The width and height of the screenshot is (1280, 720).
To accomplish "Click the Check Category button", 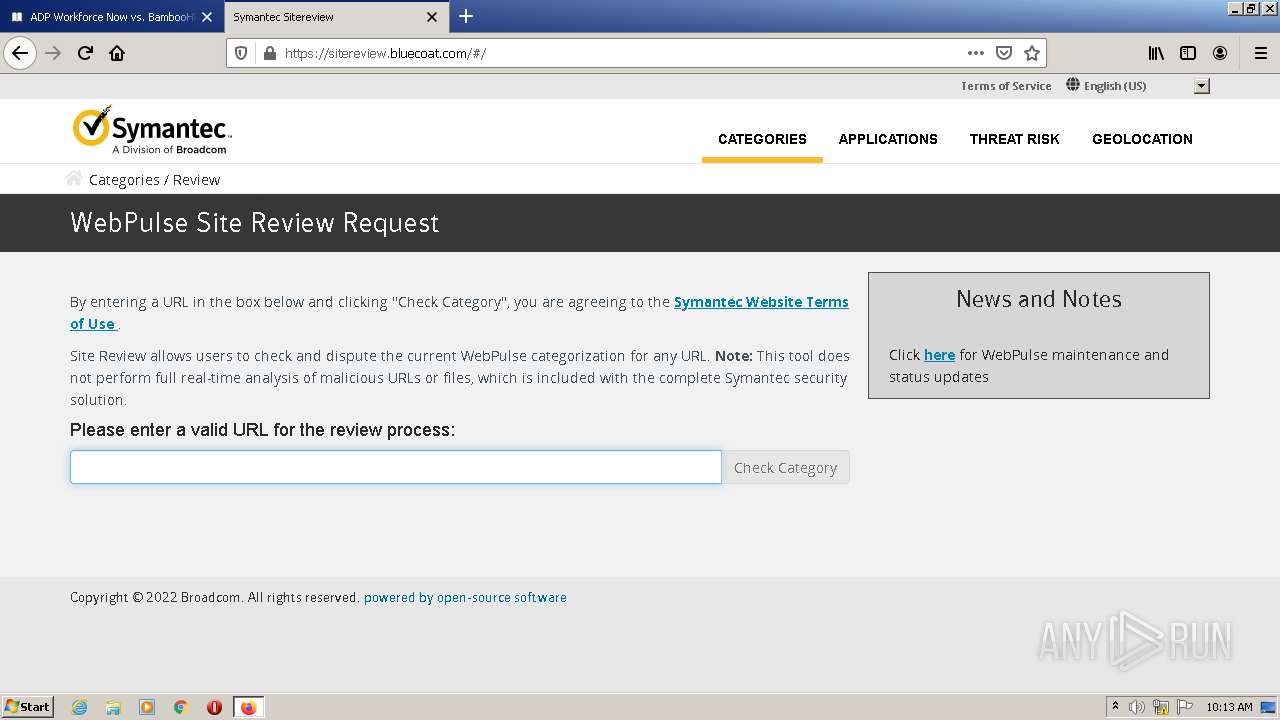I will (785, 467).
